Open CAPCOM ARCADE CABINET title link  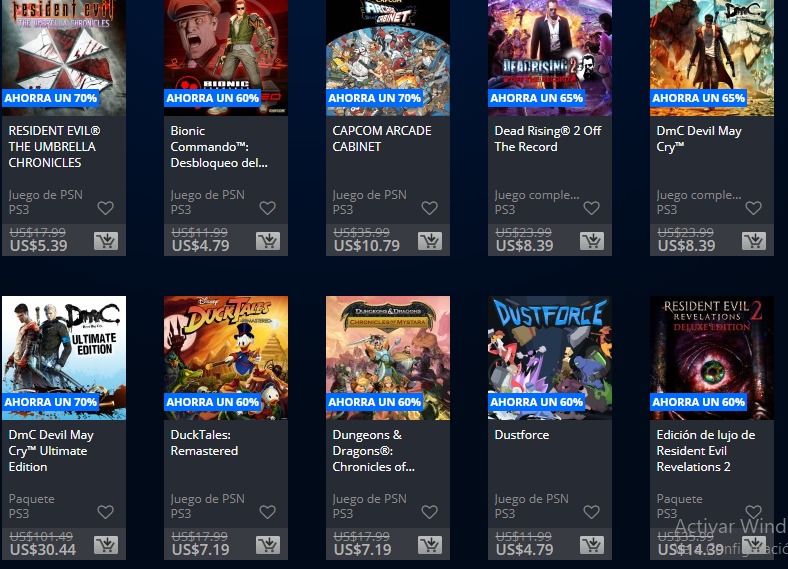click(x=381, y=139)
